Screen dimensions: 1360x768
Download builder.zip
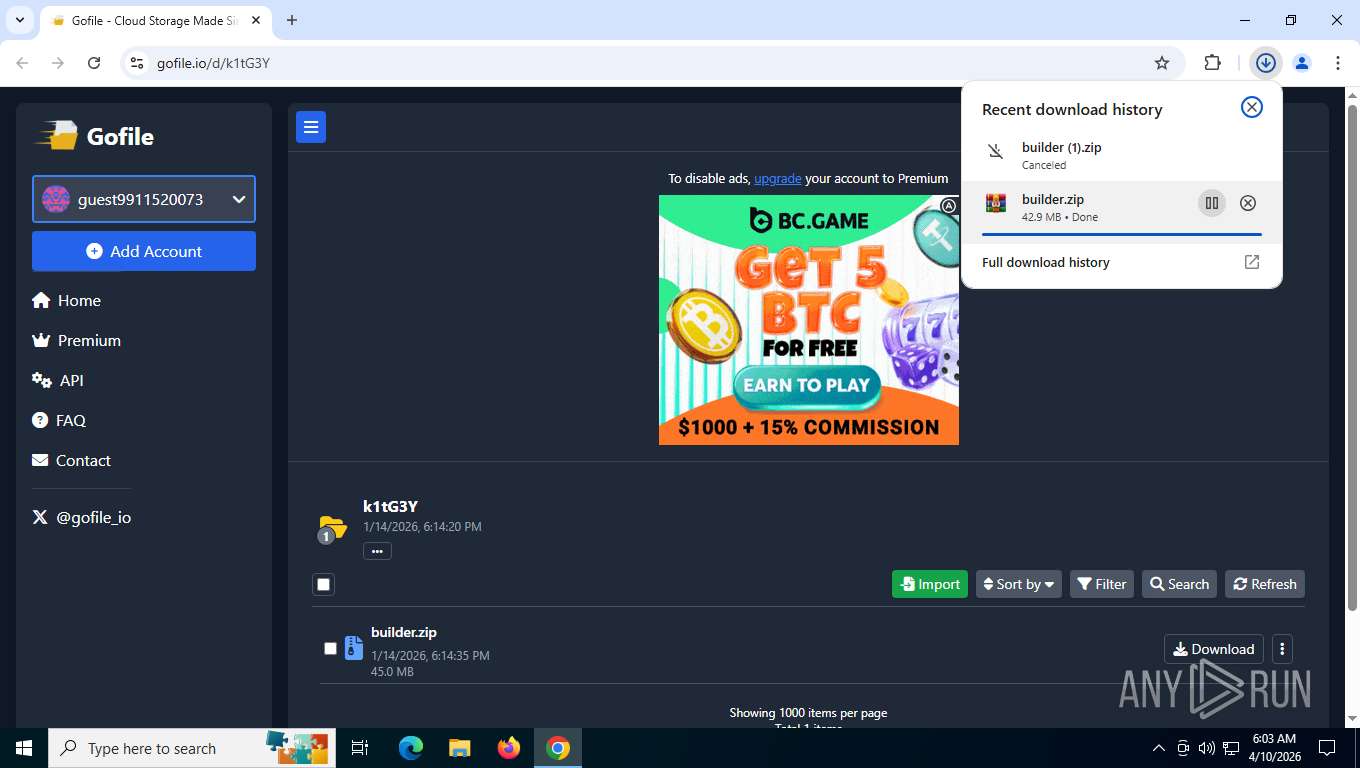pyautogui.click(x=1214, y=649)
